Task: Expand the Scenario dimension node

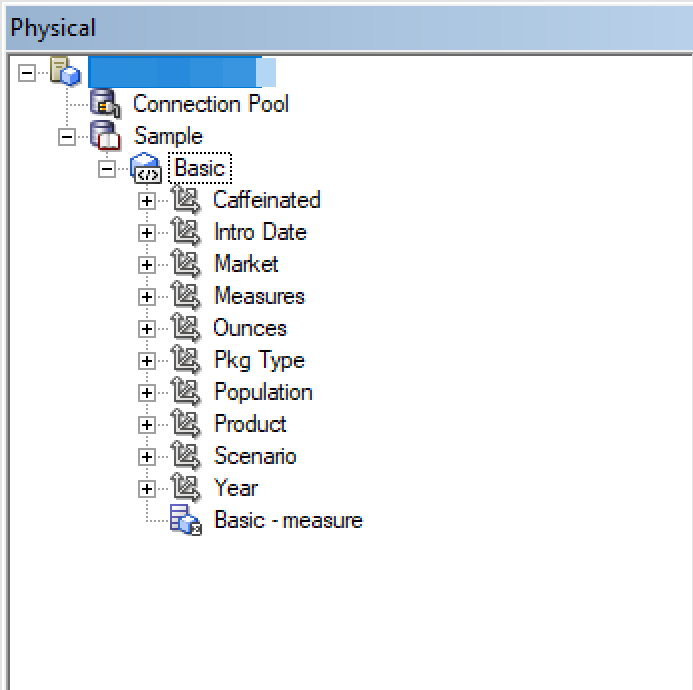Action: click(x=147, y=457)
